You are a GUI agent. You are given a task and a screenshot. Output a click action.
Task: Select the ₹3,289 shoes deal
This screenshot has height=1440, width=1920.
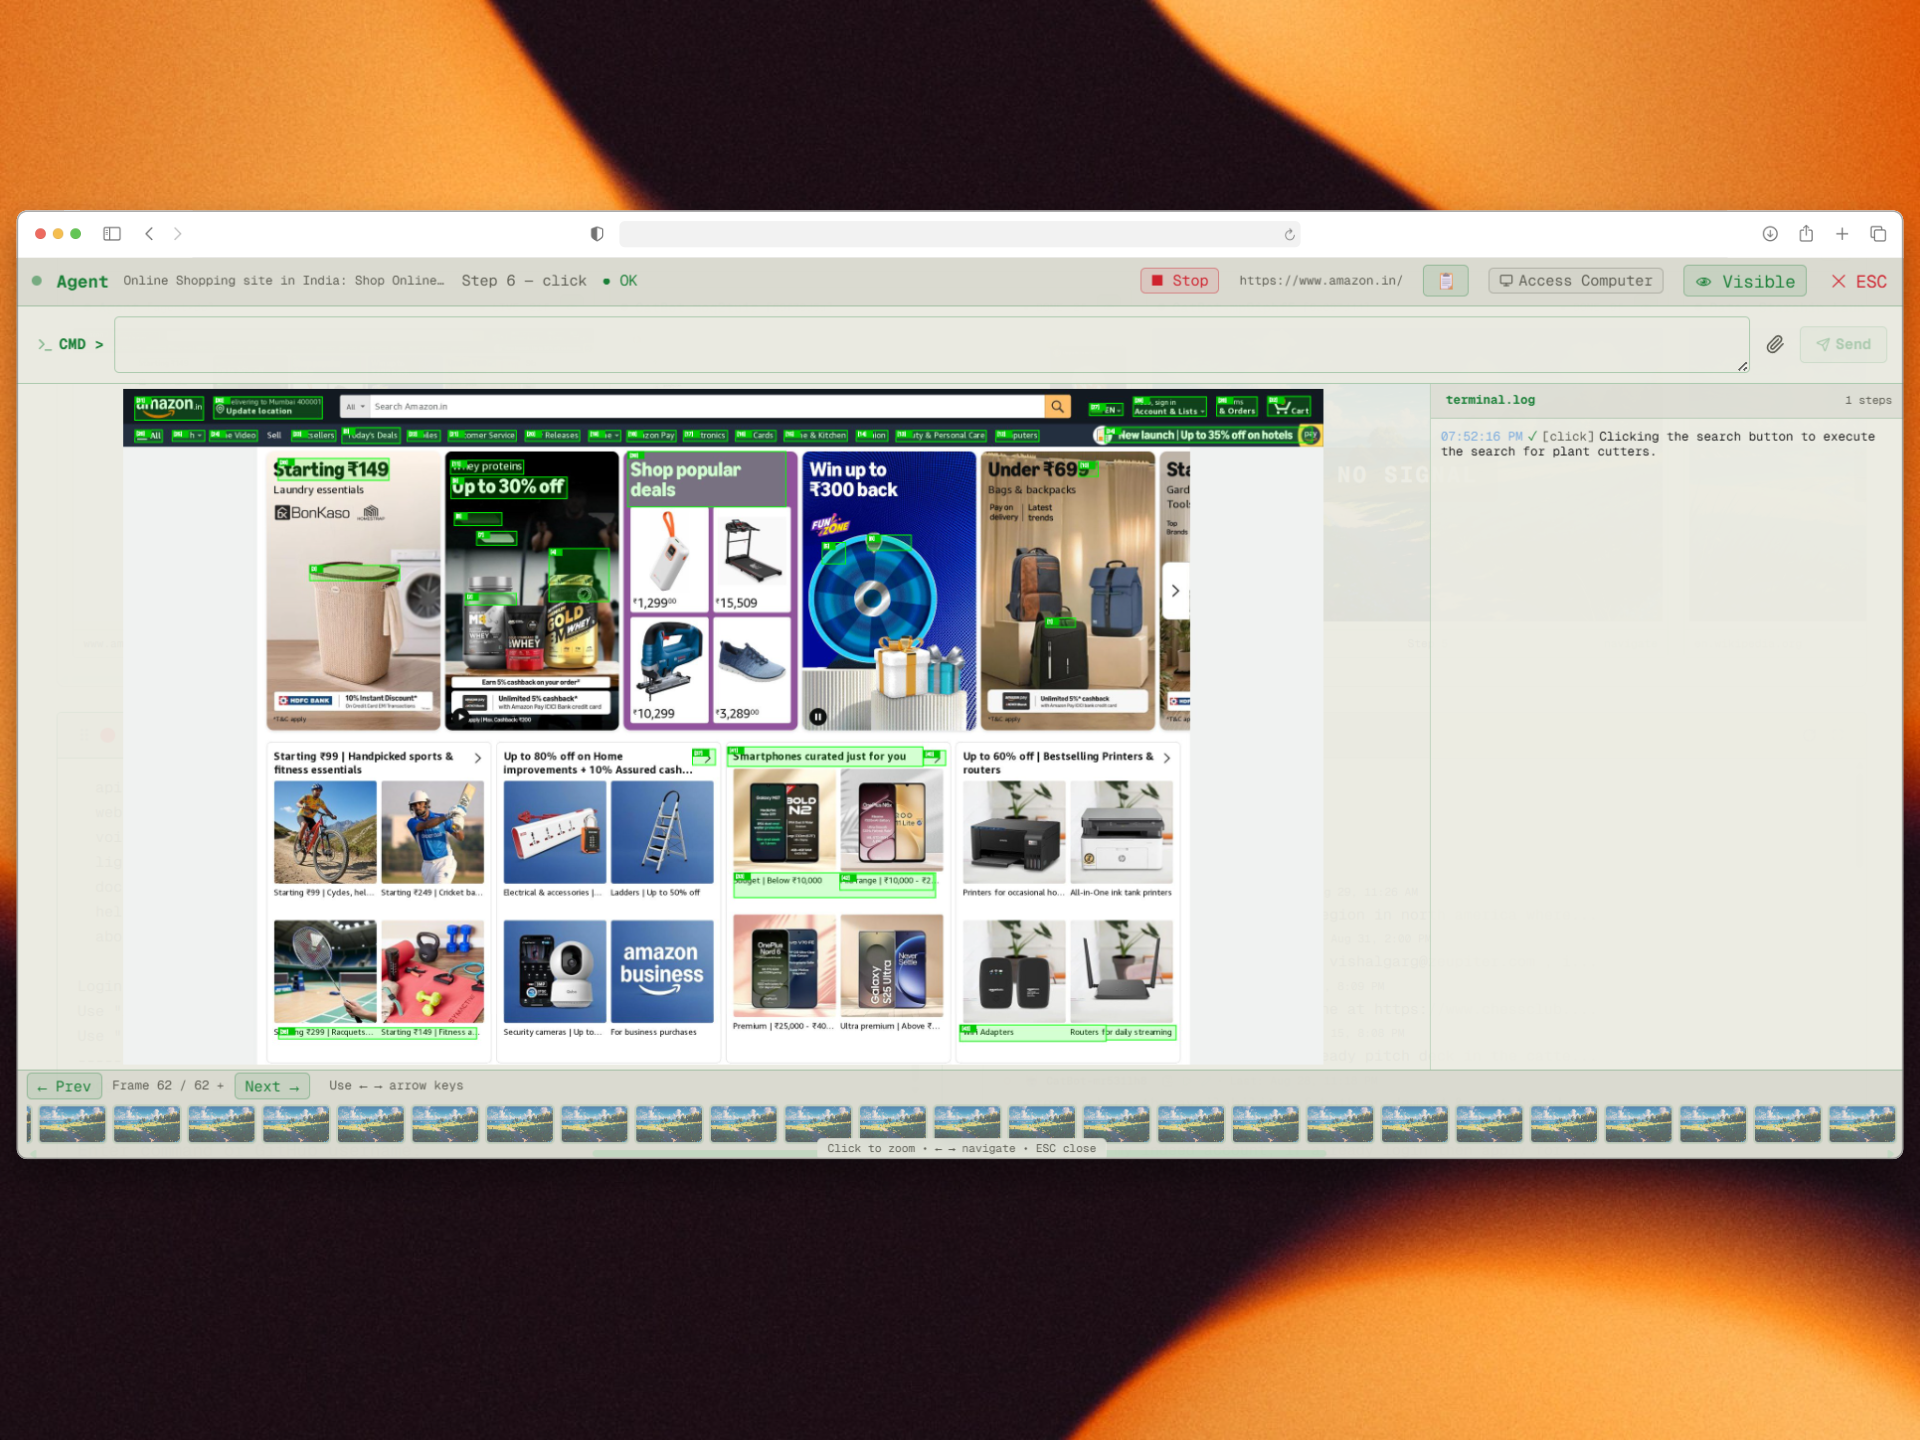point(750,670)
